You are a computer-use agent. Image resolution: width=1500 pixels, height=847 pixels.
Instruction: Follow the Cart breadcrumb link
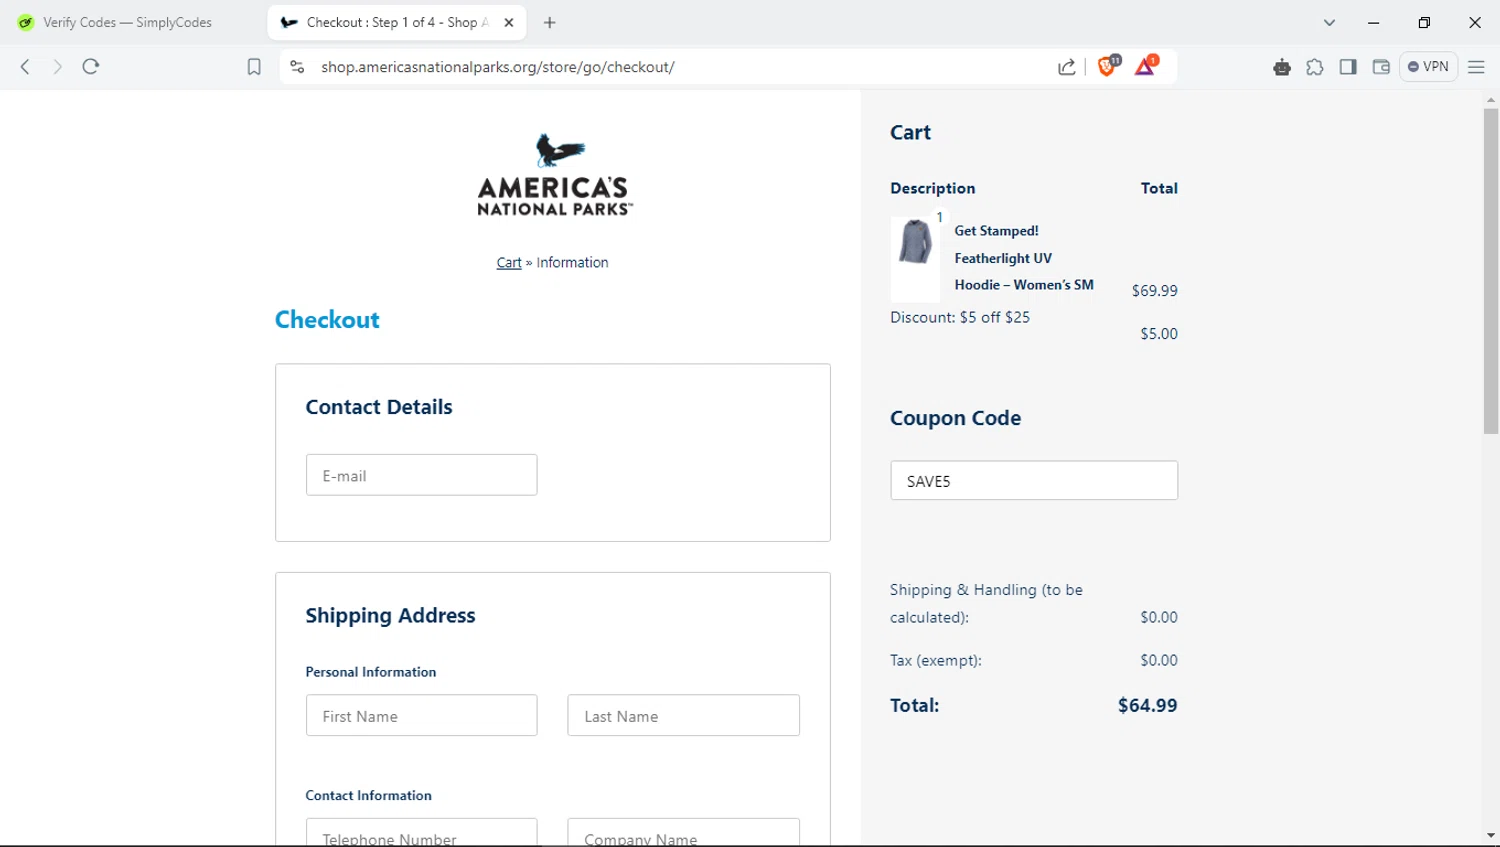point(509,263)
